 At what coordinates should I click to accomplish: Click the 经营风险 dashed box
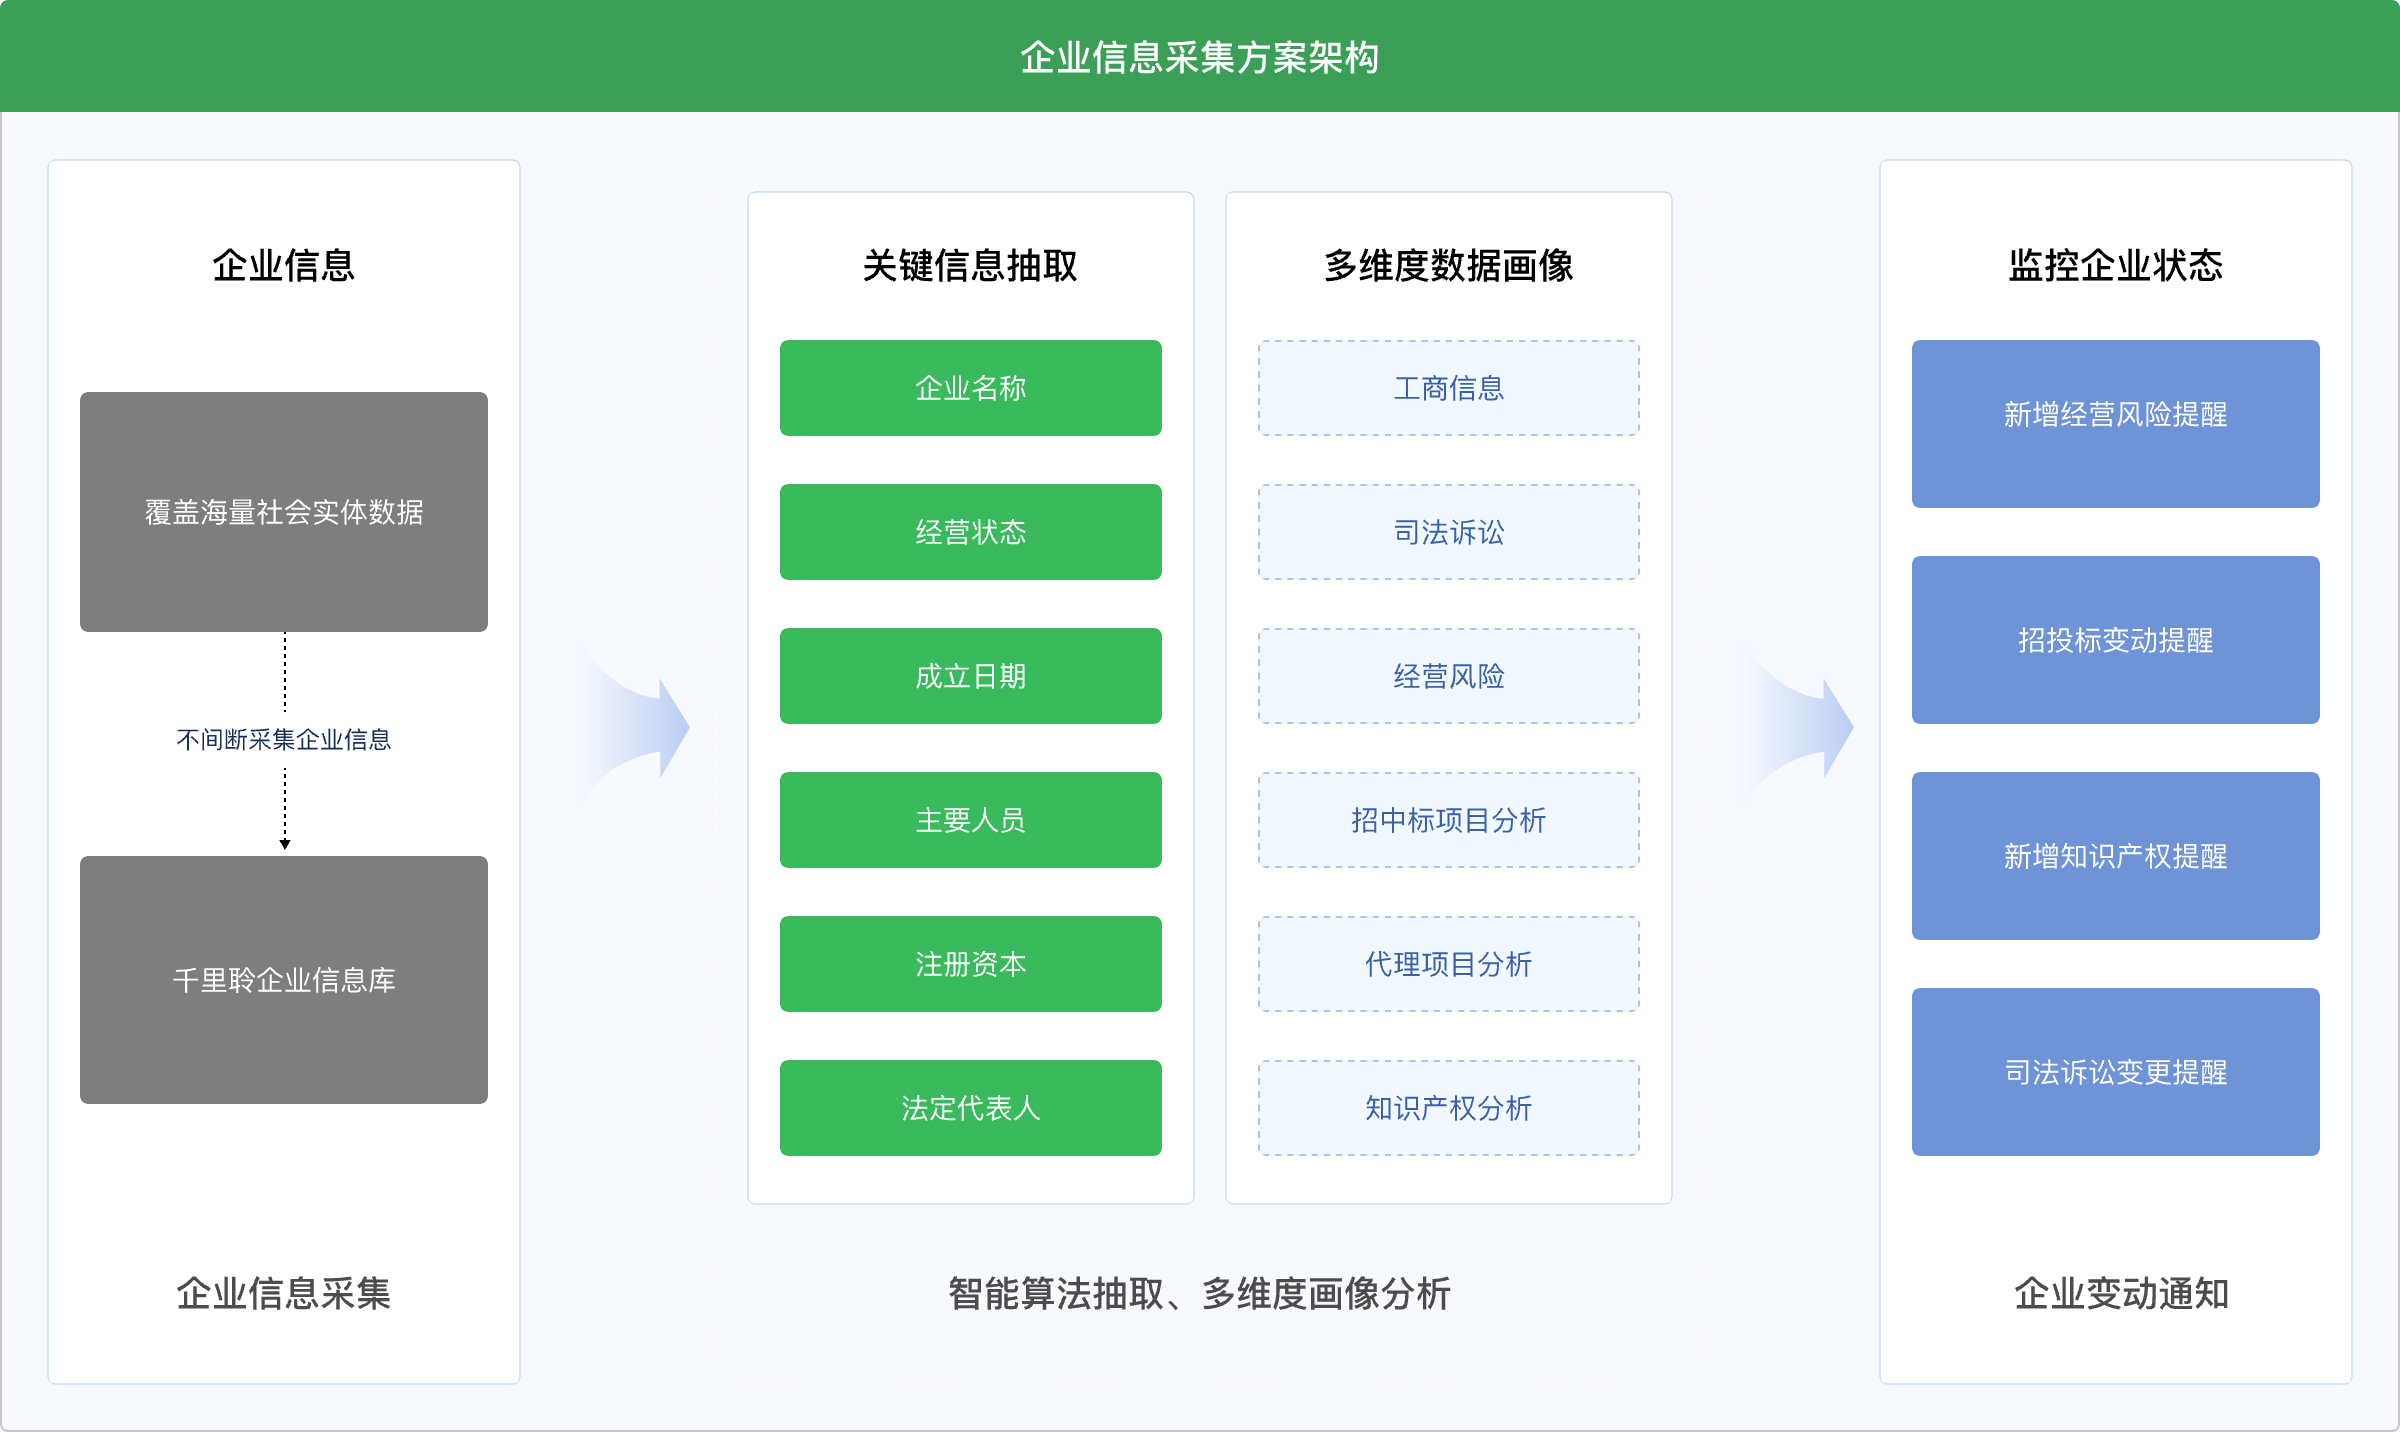point(1448,676)
